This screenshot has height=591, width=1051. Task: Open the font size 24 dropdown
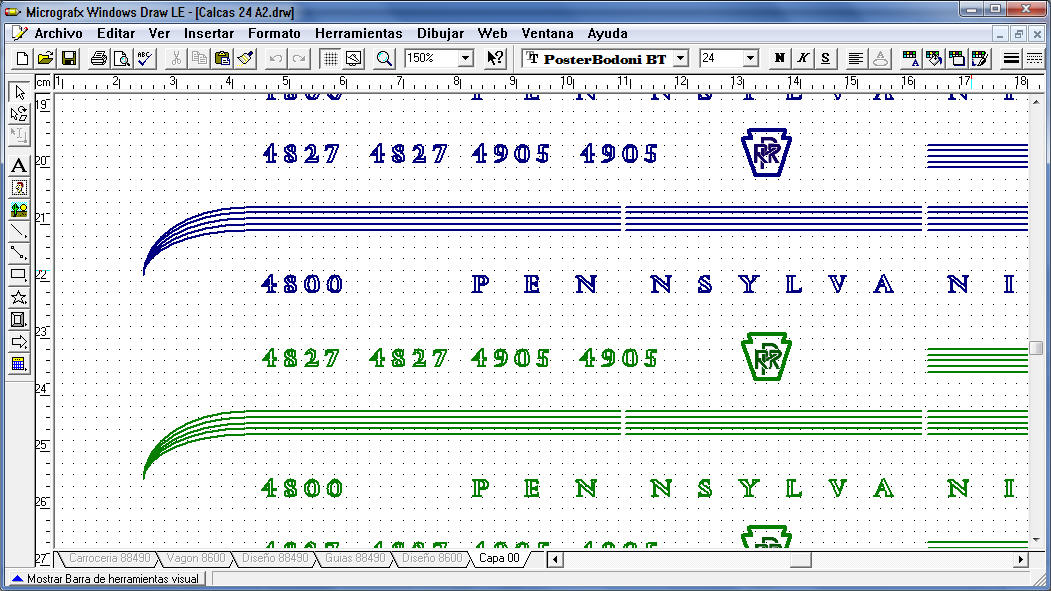[751, 58]
